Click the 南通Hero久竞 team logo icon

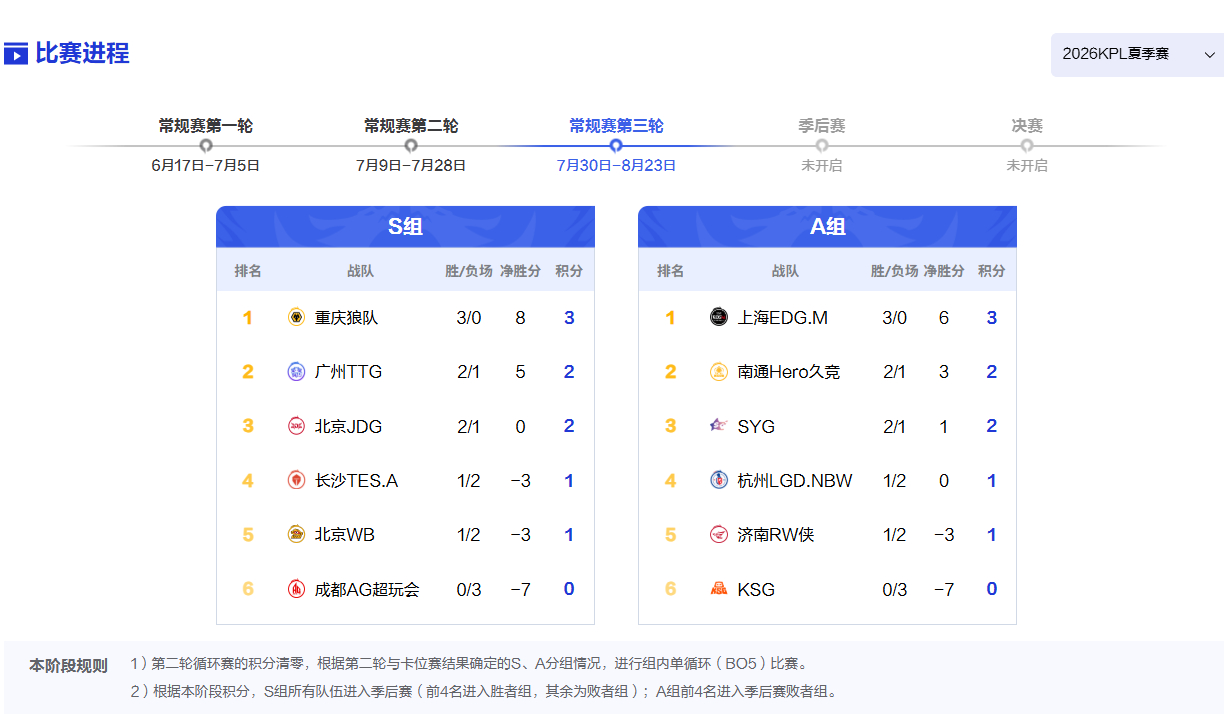click(x=719, y=372)
